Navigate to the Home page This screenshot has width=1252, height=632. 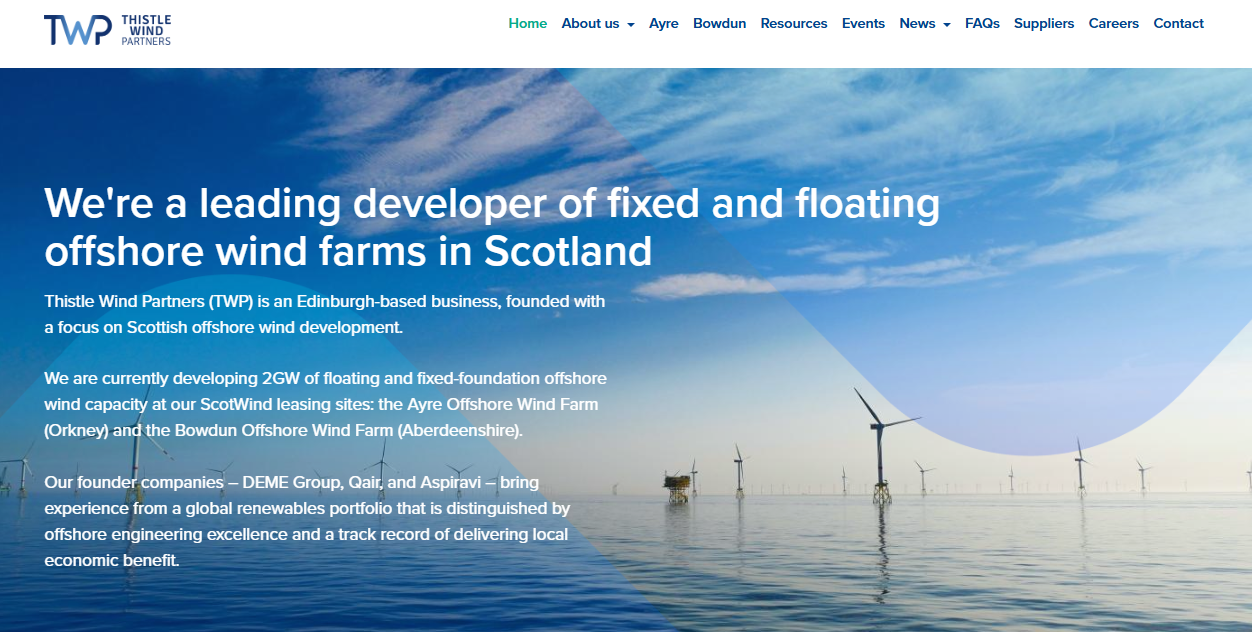tap(528, 23)
